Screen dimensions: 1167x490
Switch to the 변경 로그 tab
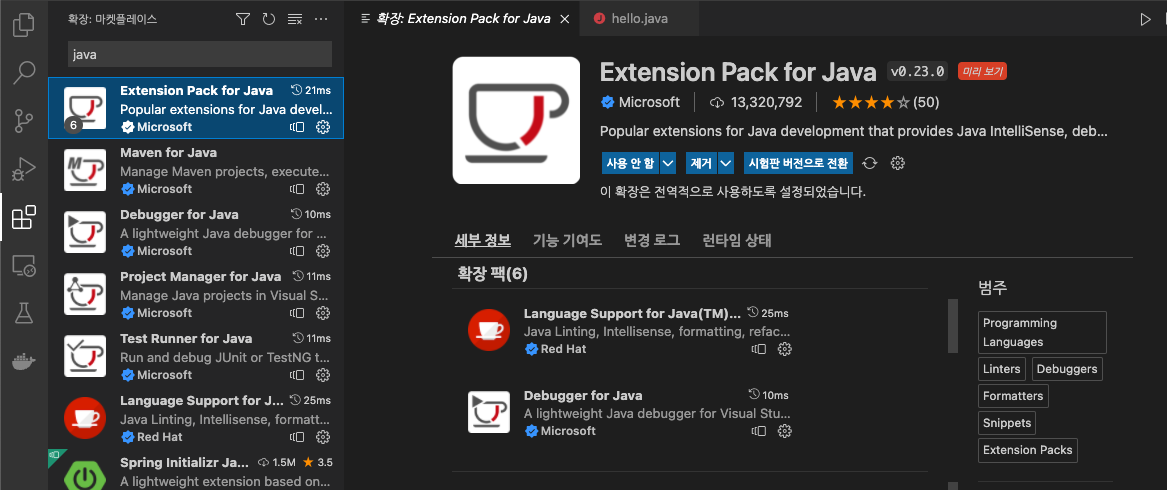pyautogui.click(x=652, y=240)
